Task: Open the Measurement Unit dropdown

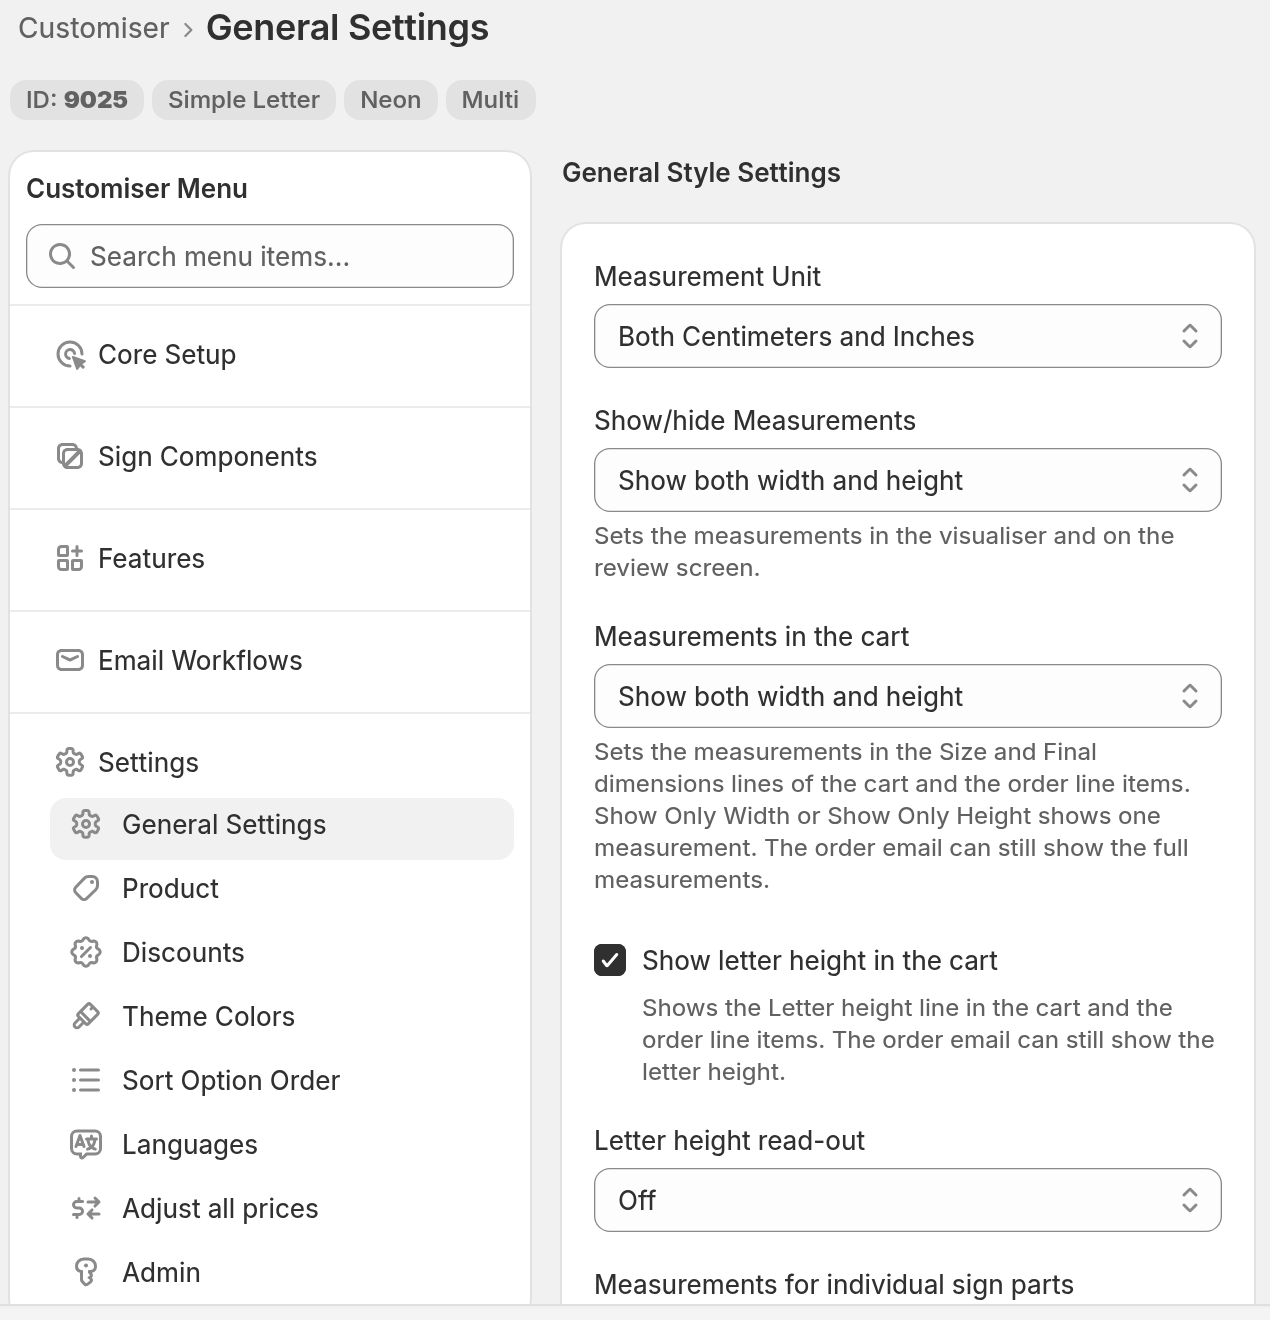Action: tap(908, 336)
